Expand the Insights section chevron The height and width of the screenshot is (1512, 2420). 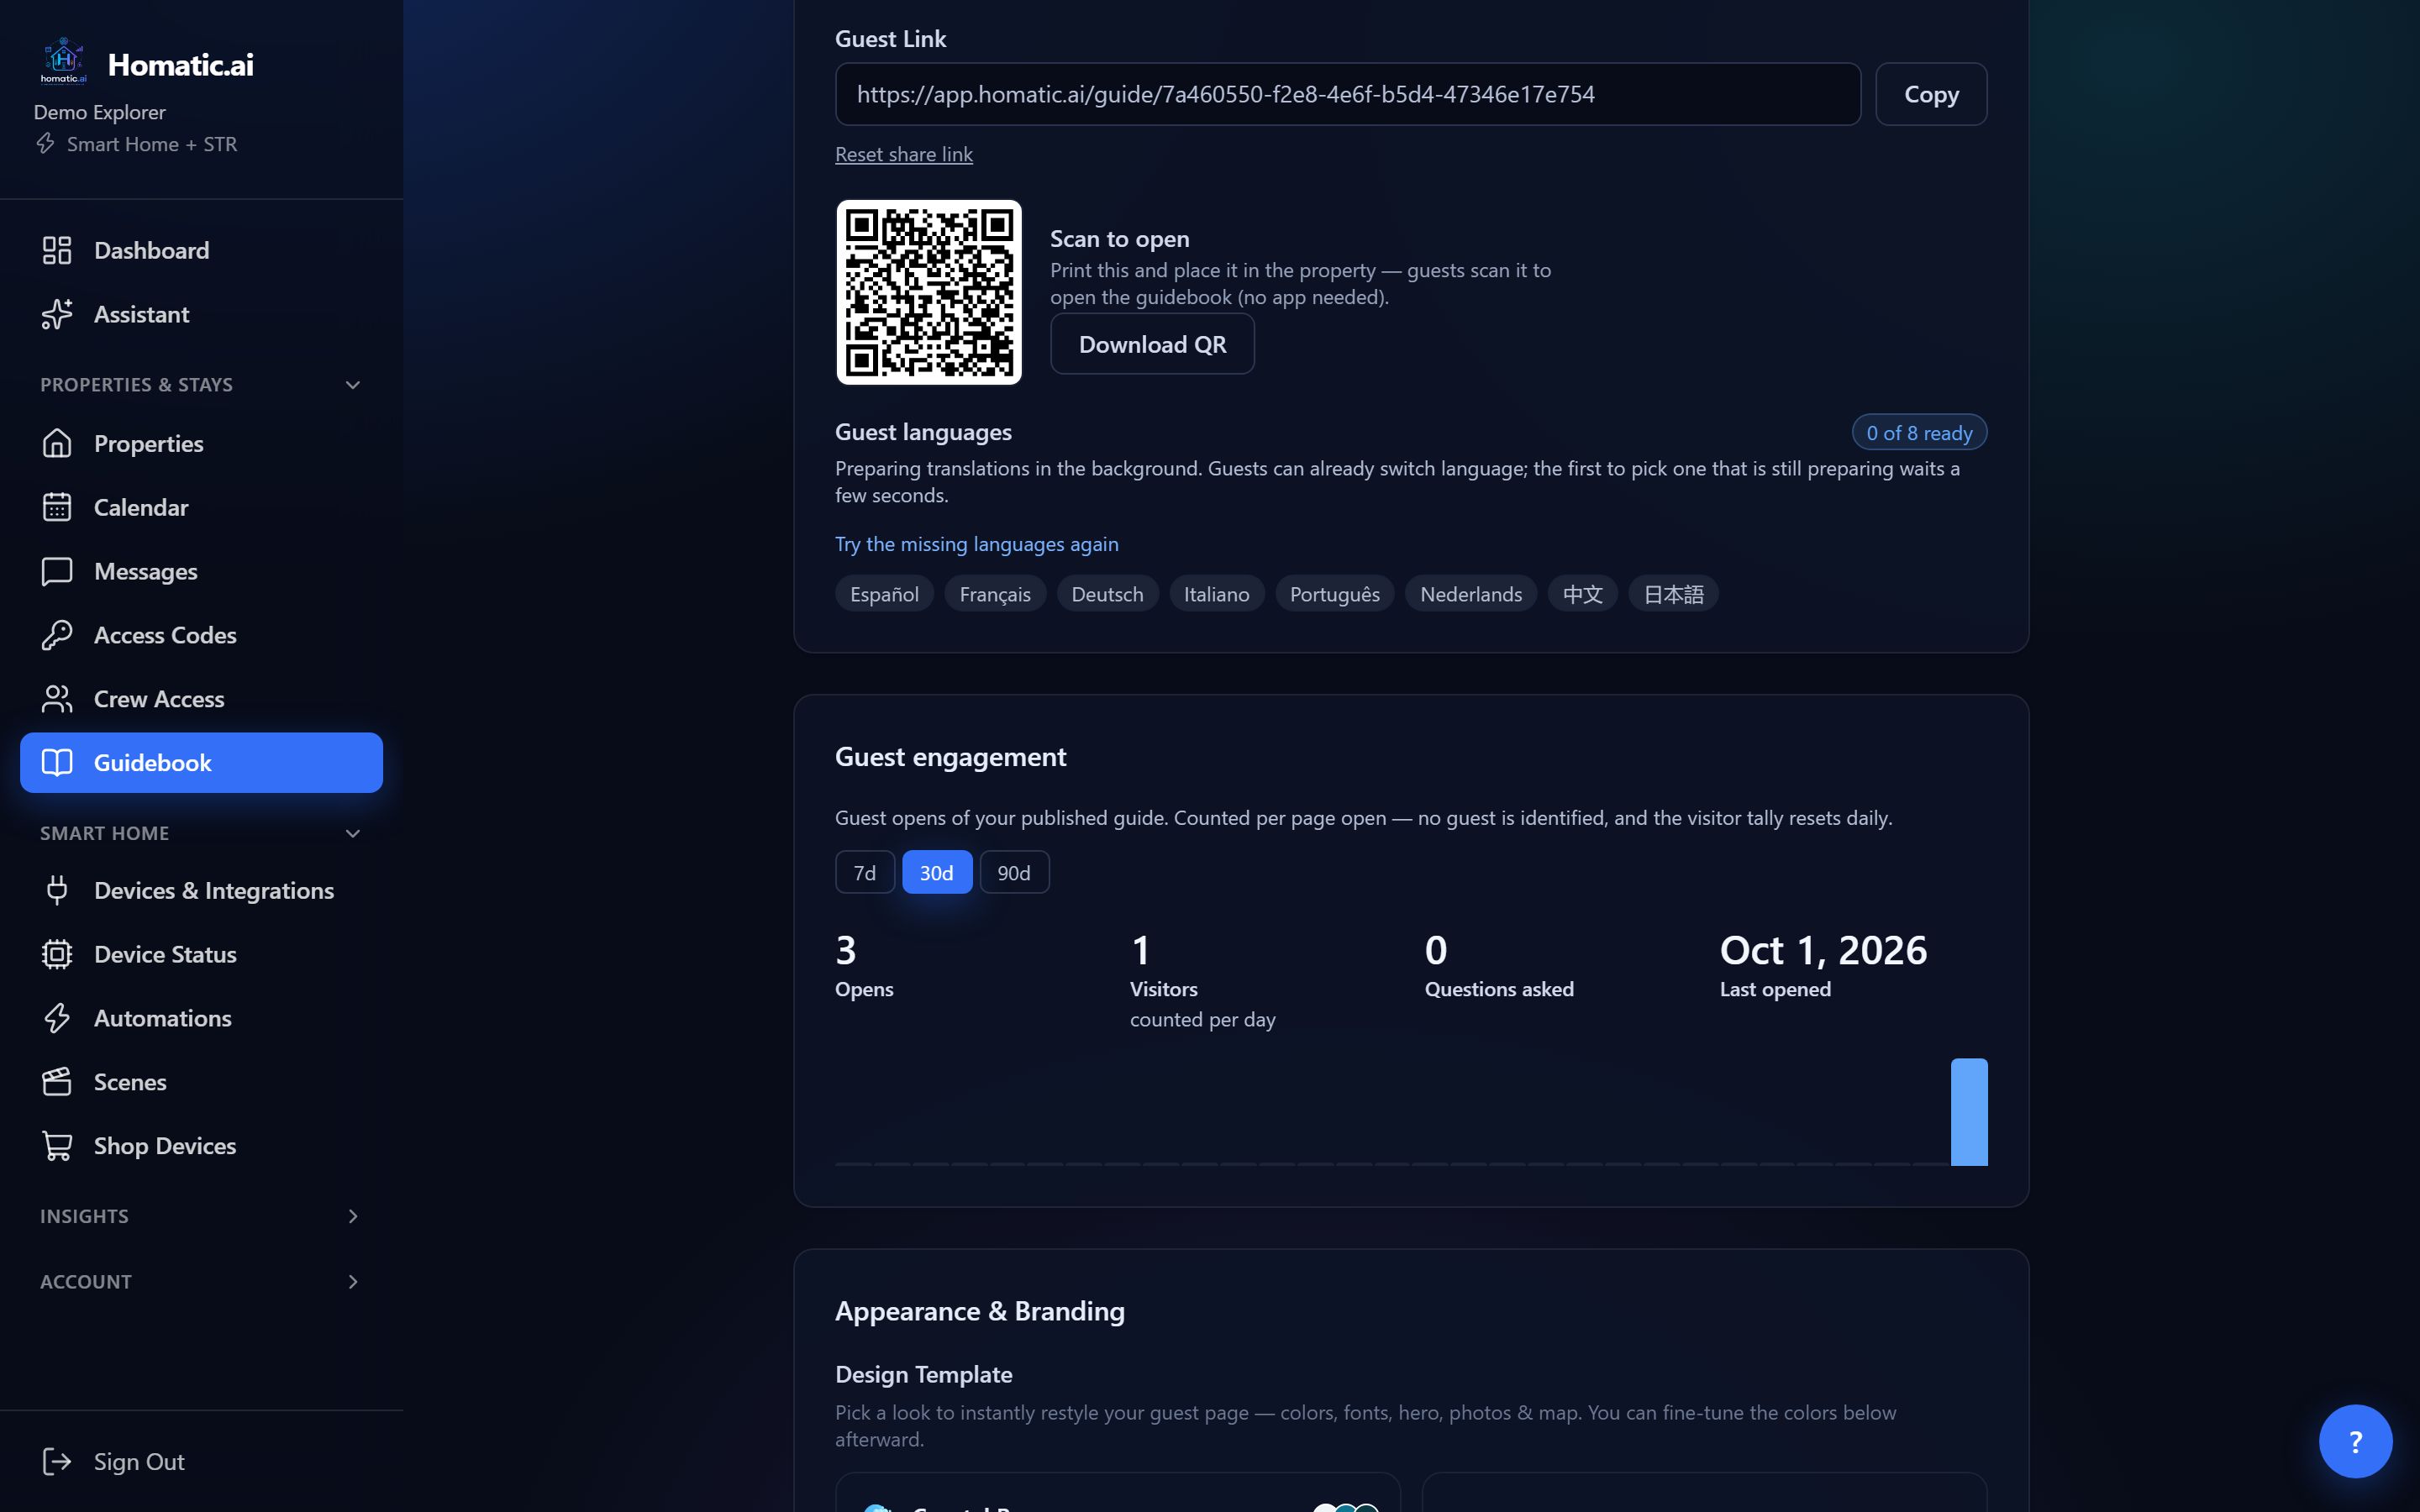(x=353, y=1216)
